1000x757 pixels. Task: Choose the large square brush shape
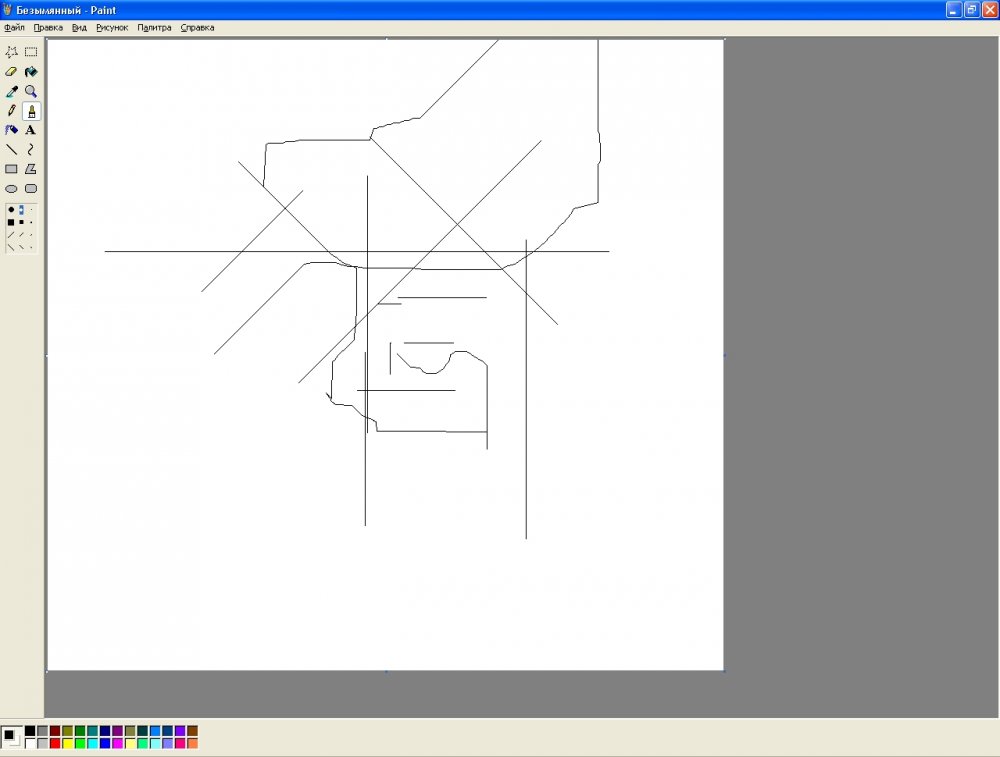tap(11, 222)
